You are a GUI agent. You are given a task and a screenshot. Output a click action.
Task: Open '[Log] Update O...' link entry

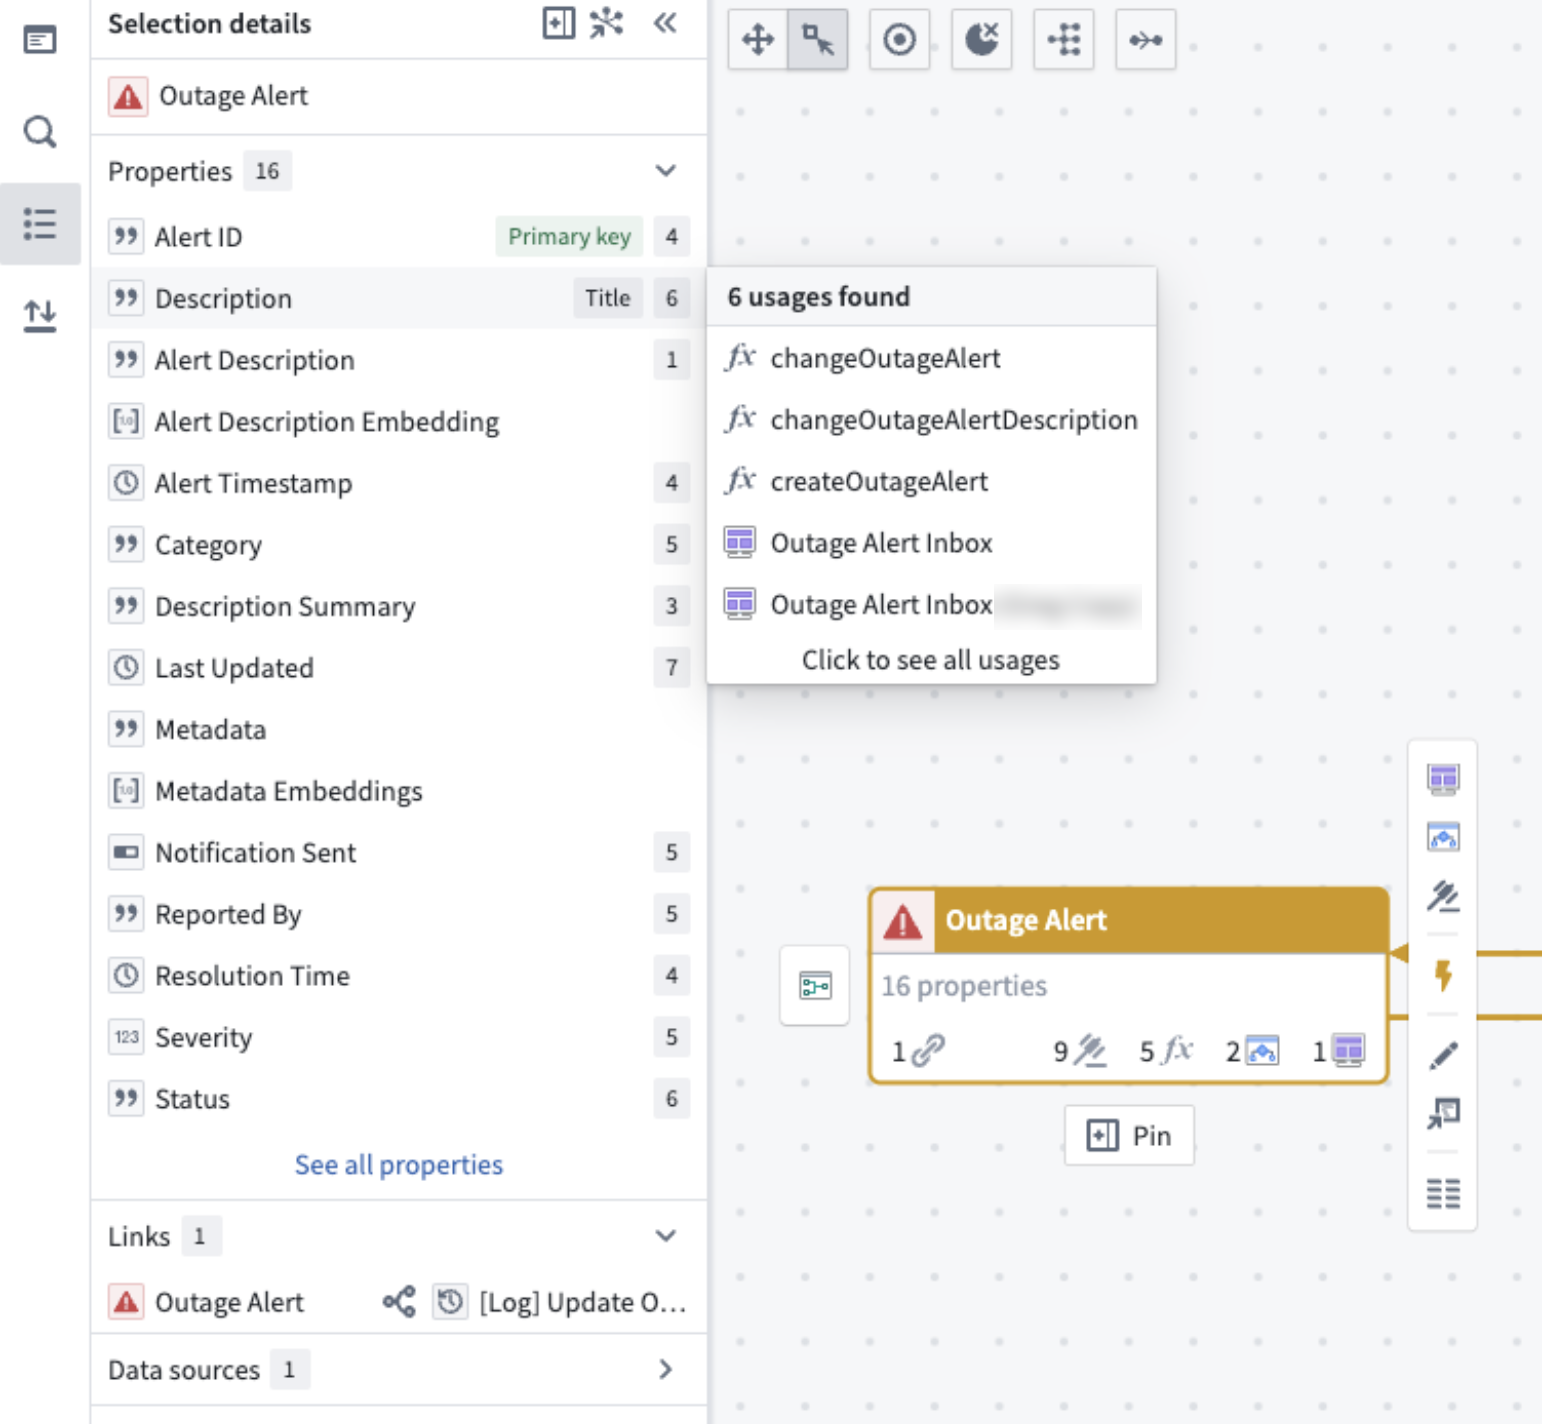(x=561, y=1302)
